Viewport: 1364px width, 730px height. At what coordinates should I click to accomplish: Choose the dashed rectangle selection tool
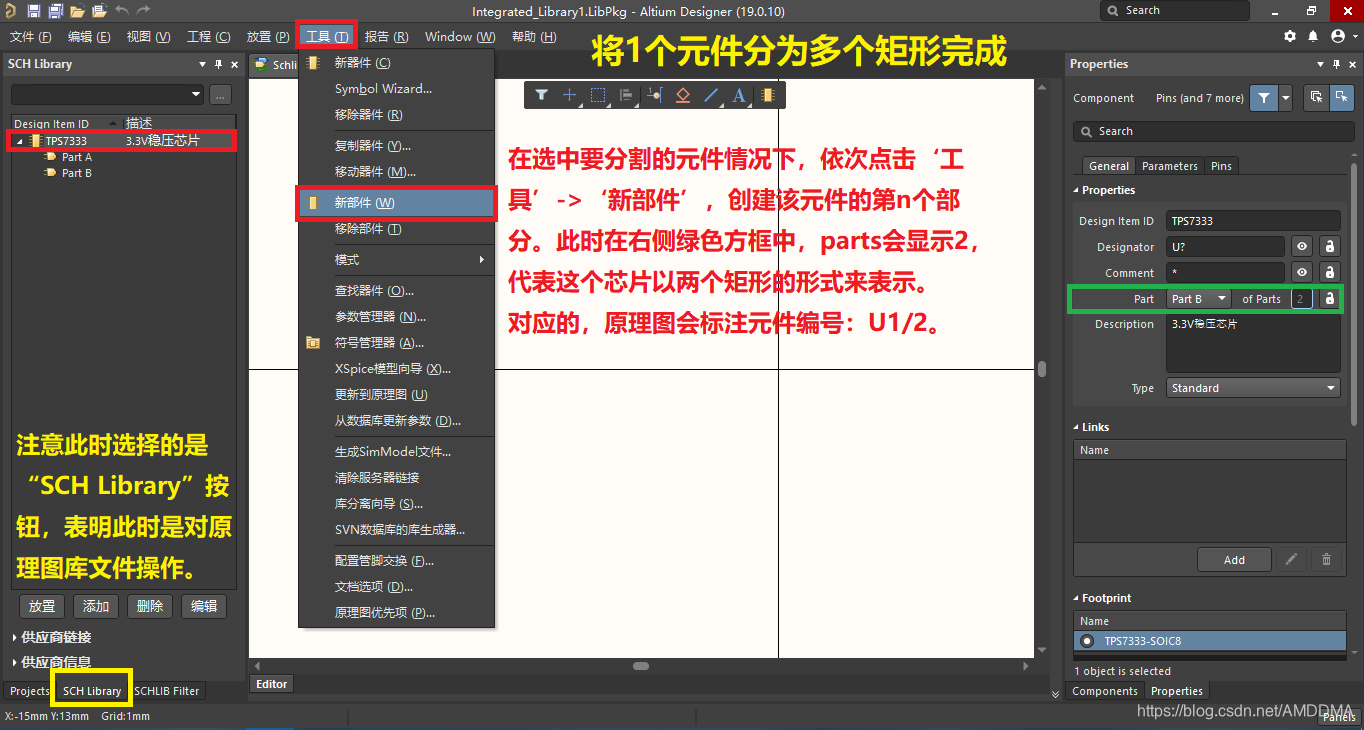[598, 95]
